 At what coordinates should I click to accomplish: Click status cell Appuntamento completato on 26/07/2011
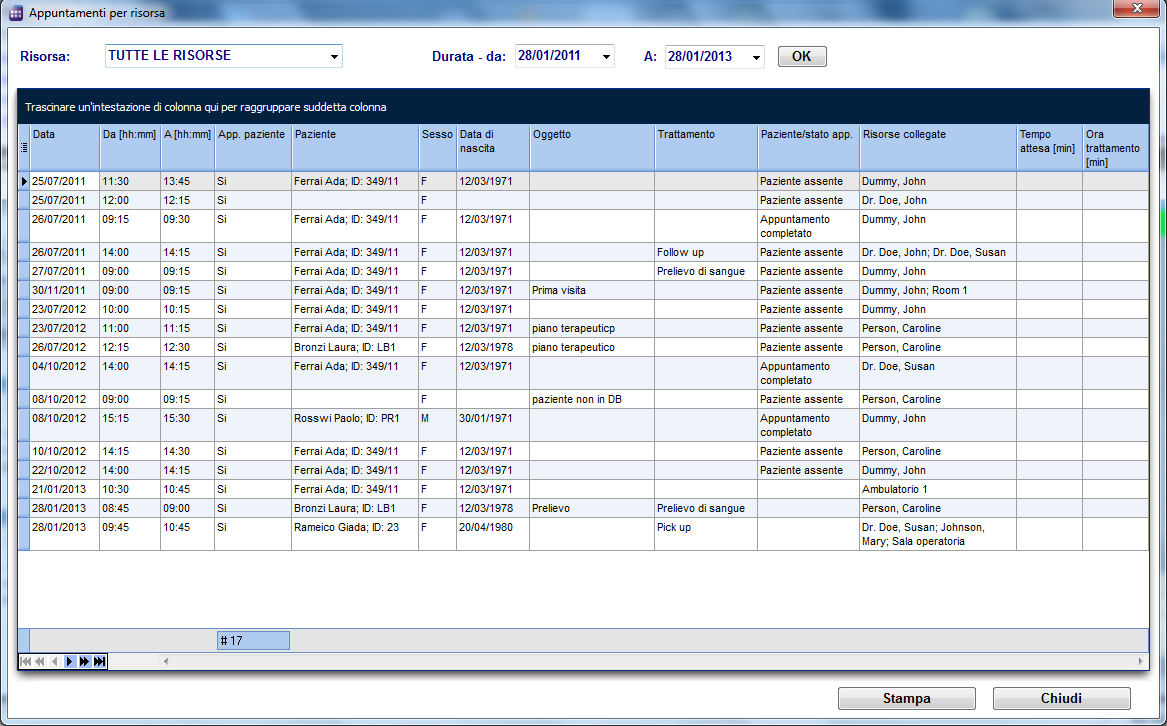click(808, 226)
